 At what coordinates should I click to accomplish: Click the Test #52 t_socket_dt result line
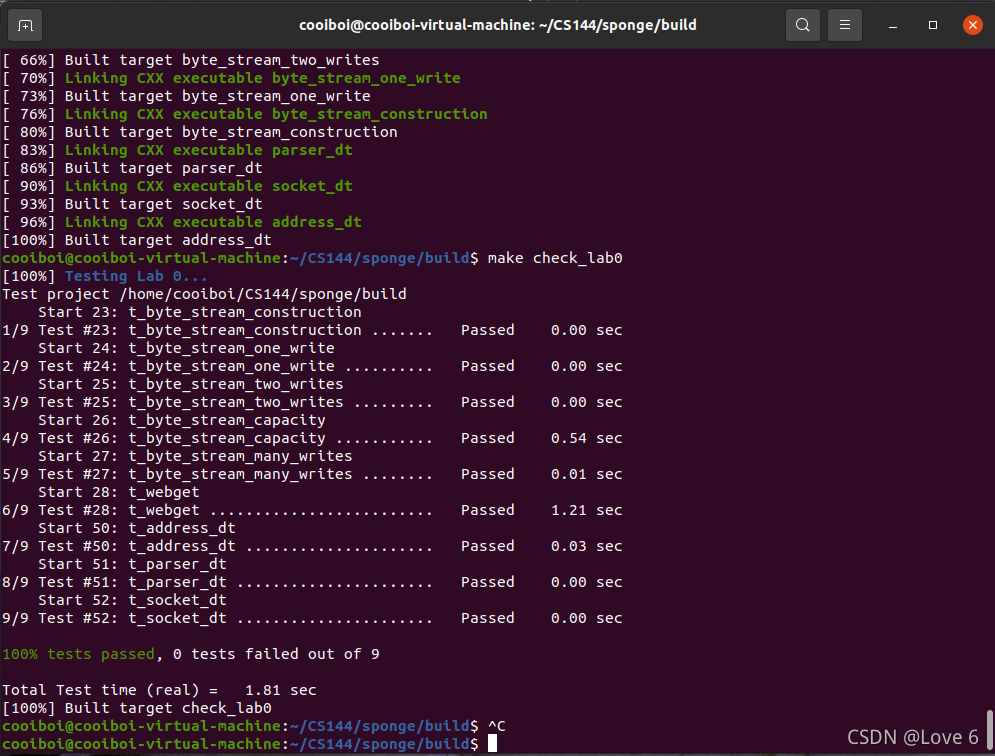pyautogui.click(x=312, y=618)
